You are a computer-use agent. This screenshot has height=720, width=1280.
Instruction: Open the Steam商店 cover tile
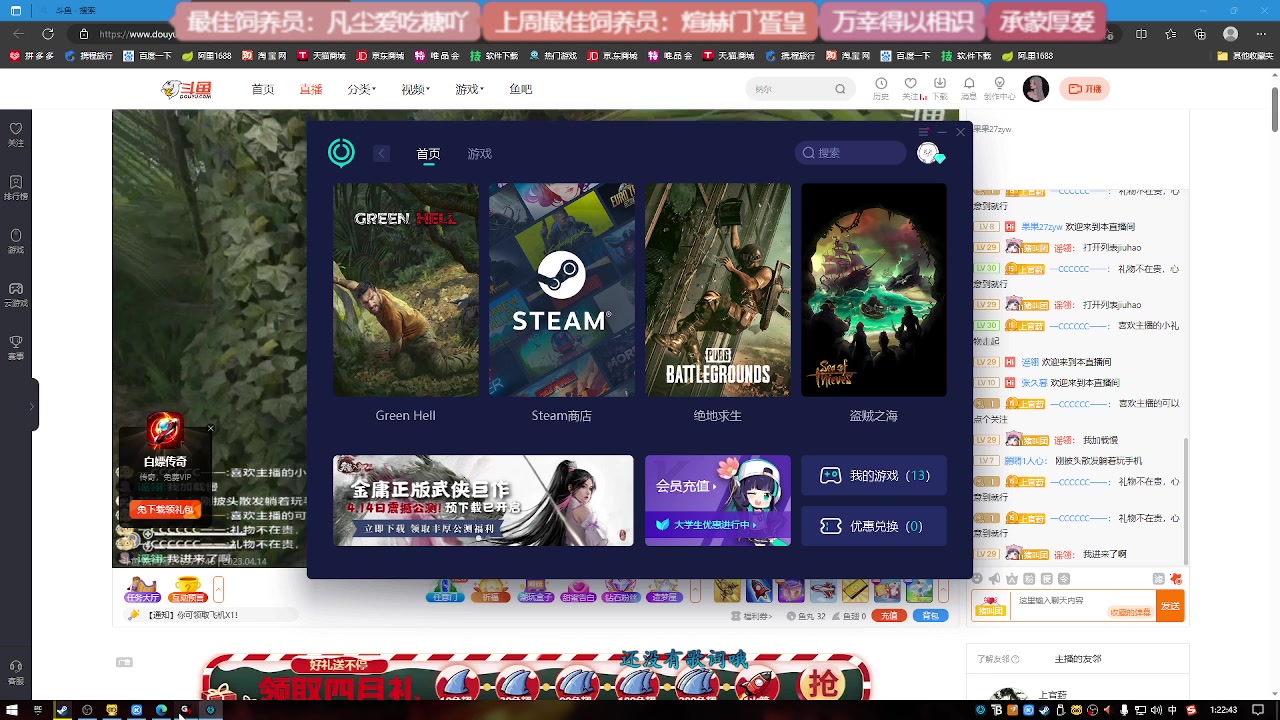click(561, 289)
